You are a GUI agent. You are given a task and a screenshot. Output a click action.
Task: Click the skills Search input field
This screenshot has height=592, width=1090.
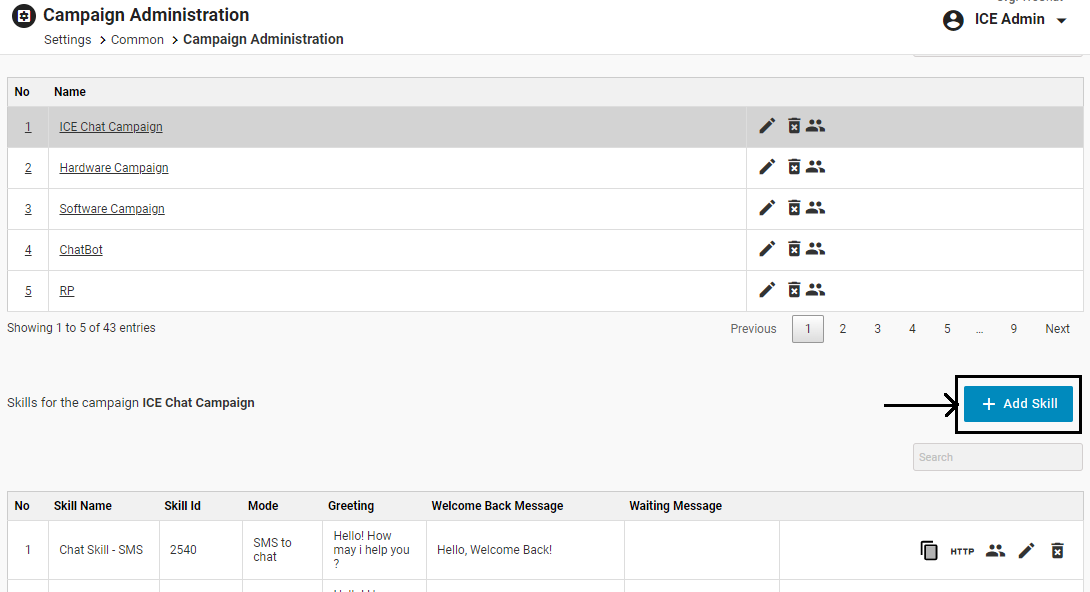click(997, 457)
